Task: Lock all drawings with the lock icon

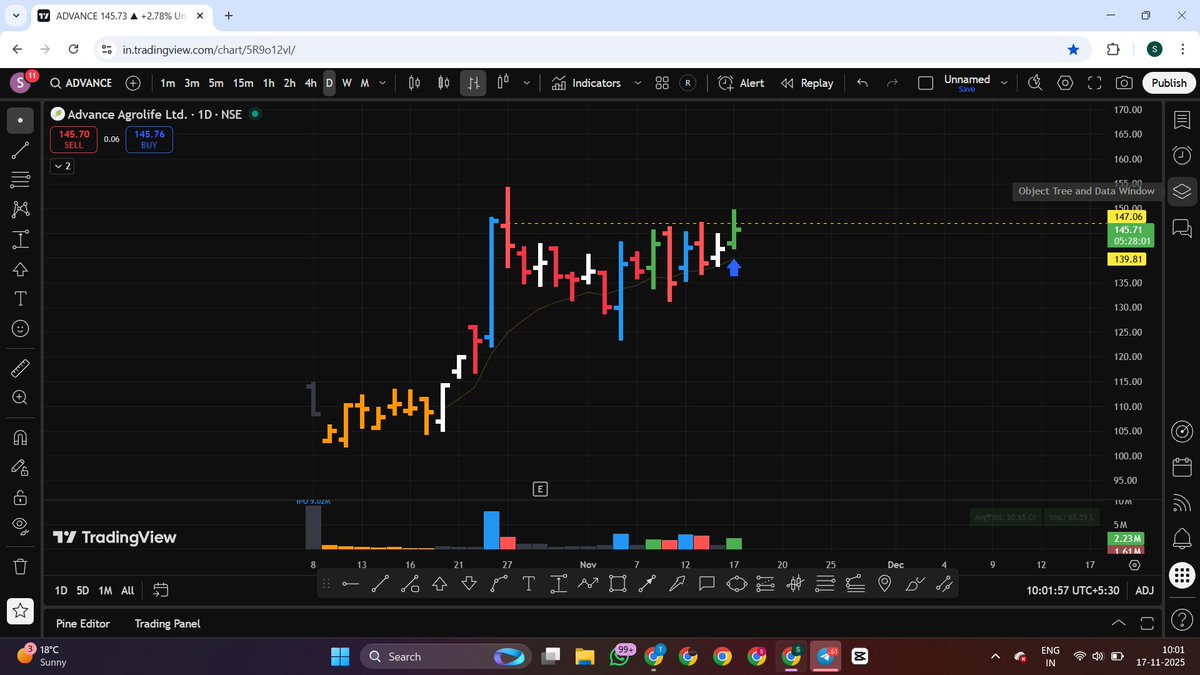Action: [20, 497]
